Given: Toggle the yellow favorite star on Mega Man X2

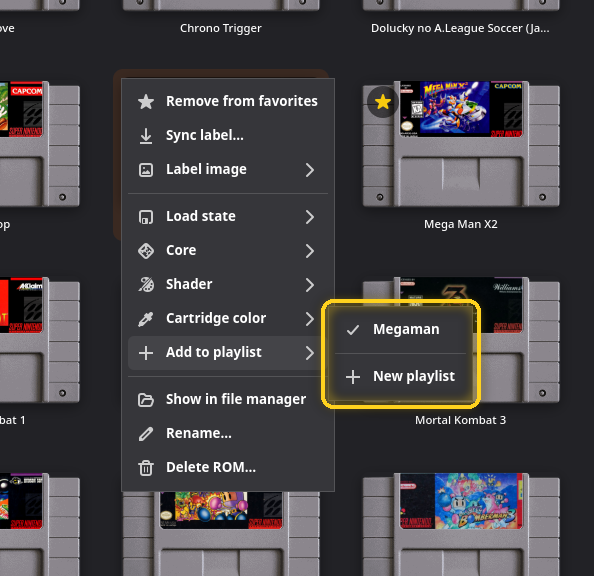Looking at the screenshot, I should (x=383, y=102).
